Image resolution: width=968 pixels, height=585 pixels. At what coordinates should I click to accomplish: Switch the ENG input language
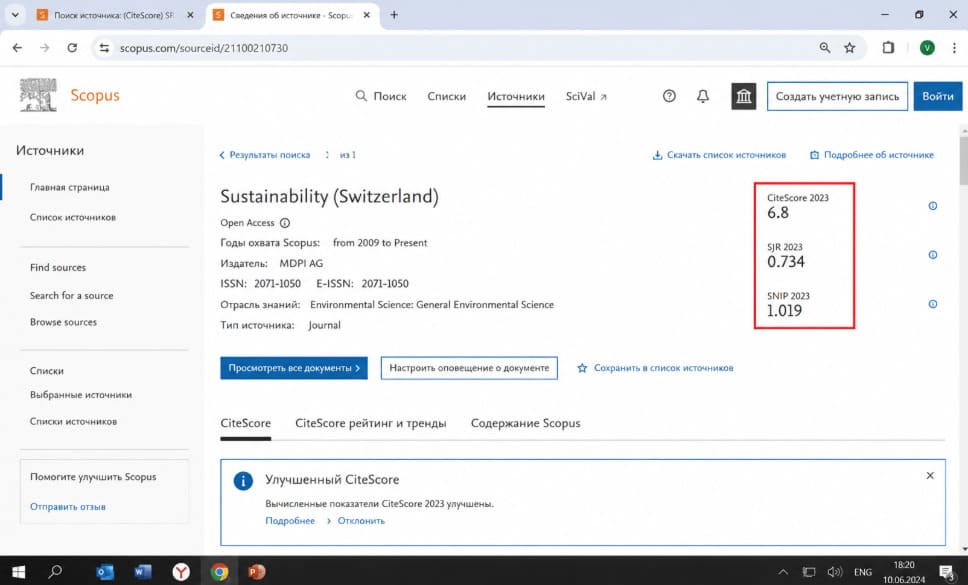(x=862, y=573)
